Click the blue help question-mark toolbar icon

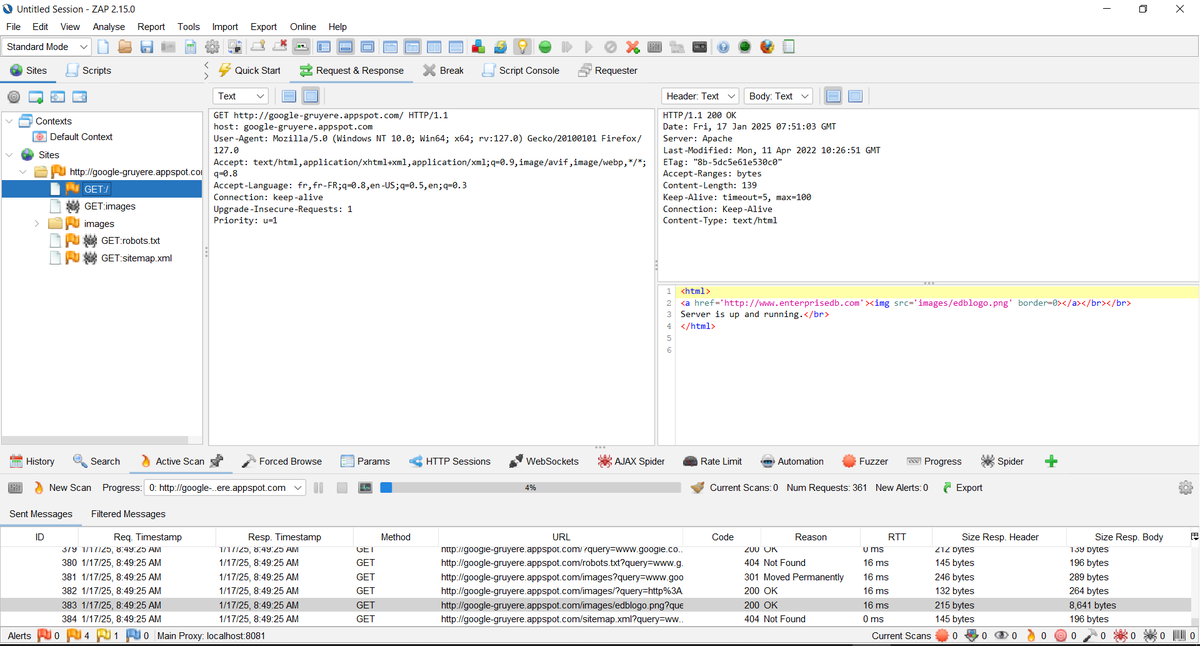722,47
